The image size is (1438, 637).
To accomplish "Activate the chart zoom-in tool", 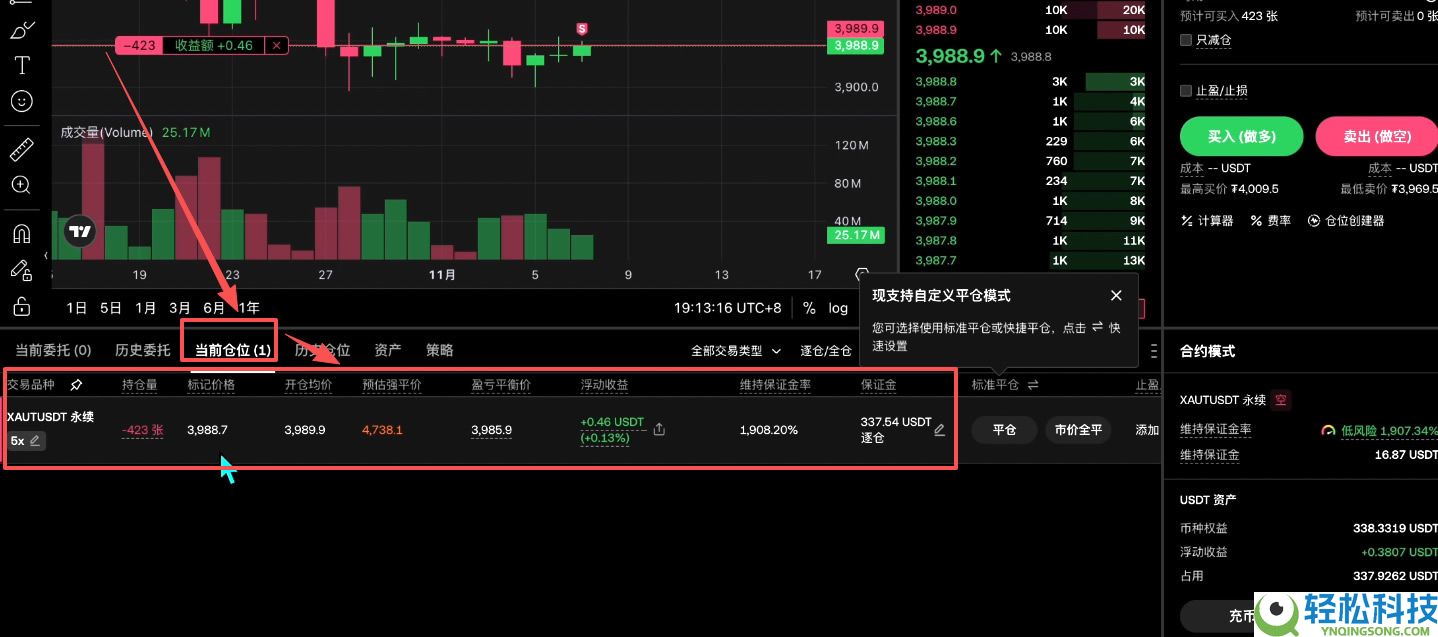I will pyautogui.click(x=22, y=185).
